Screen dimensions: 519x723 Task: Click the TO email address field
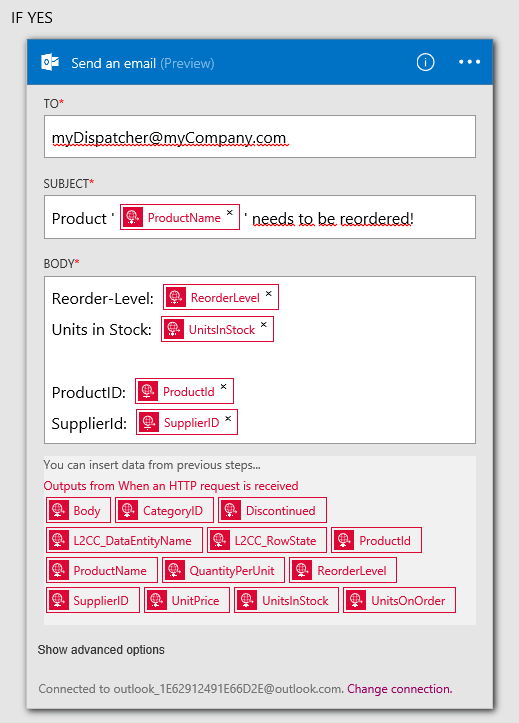pyautogui.click(x=260, y=136)
